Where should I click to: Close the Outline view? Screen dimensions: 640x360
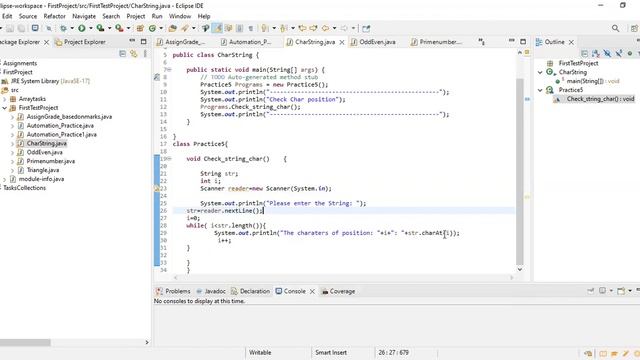[571, 42]
